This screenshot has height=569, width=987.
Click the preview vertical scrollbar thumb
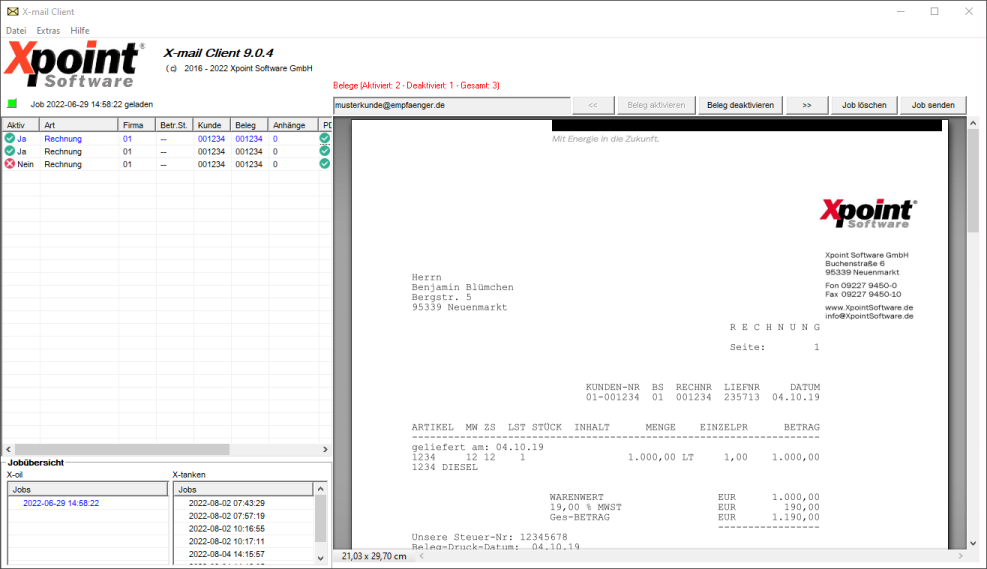click(973, 181)
